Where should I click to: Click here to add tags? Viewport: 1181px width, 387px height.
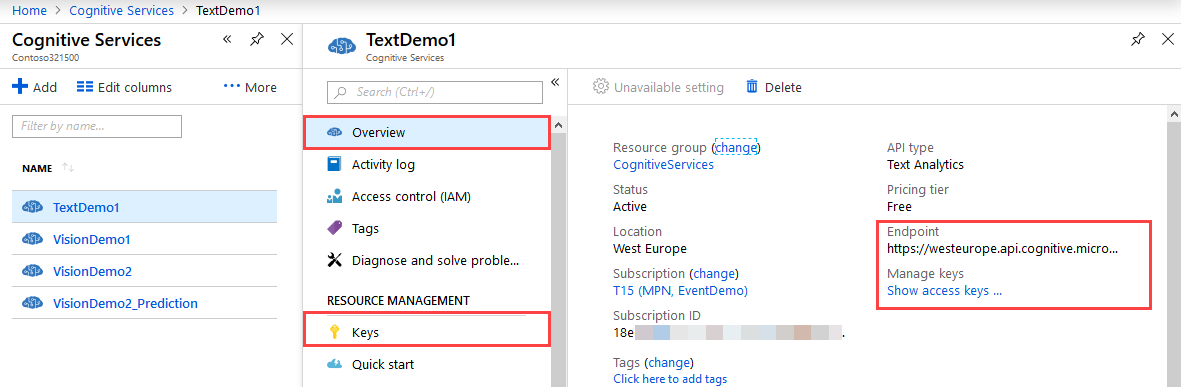coord(670,379)
